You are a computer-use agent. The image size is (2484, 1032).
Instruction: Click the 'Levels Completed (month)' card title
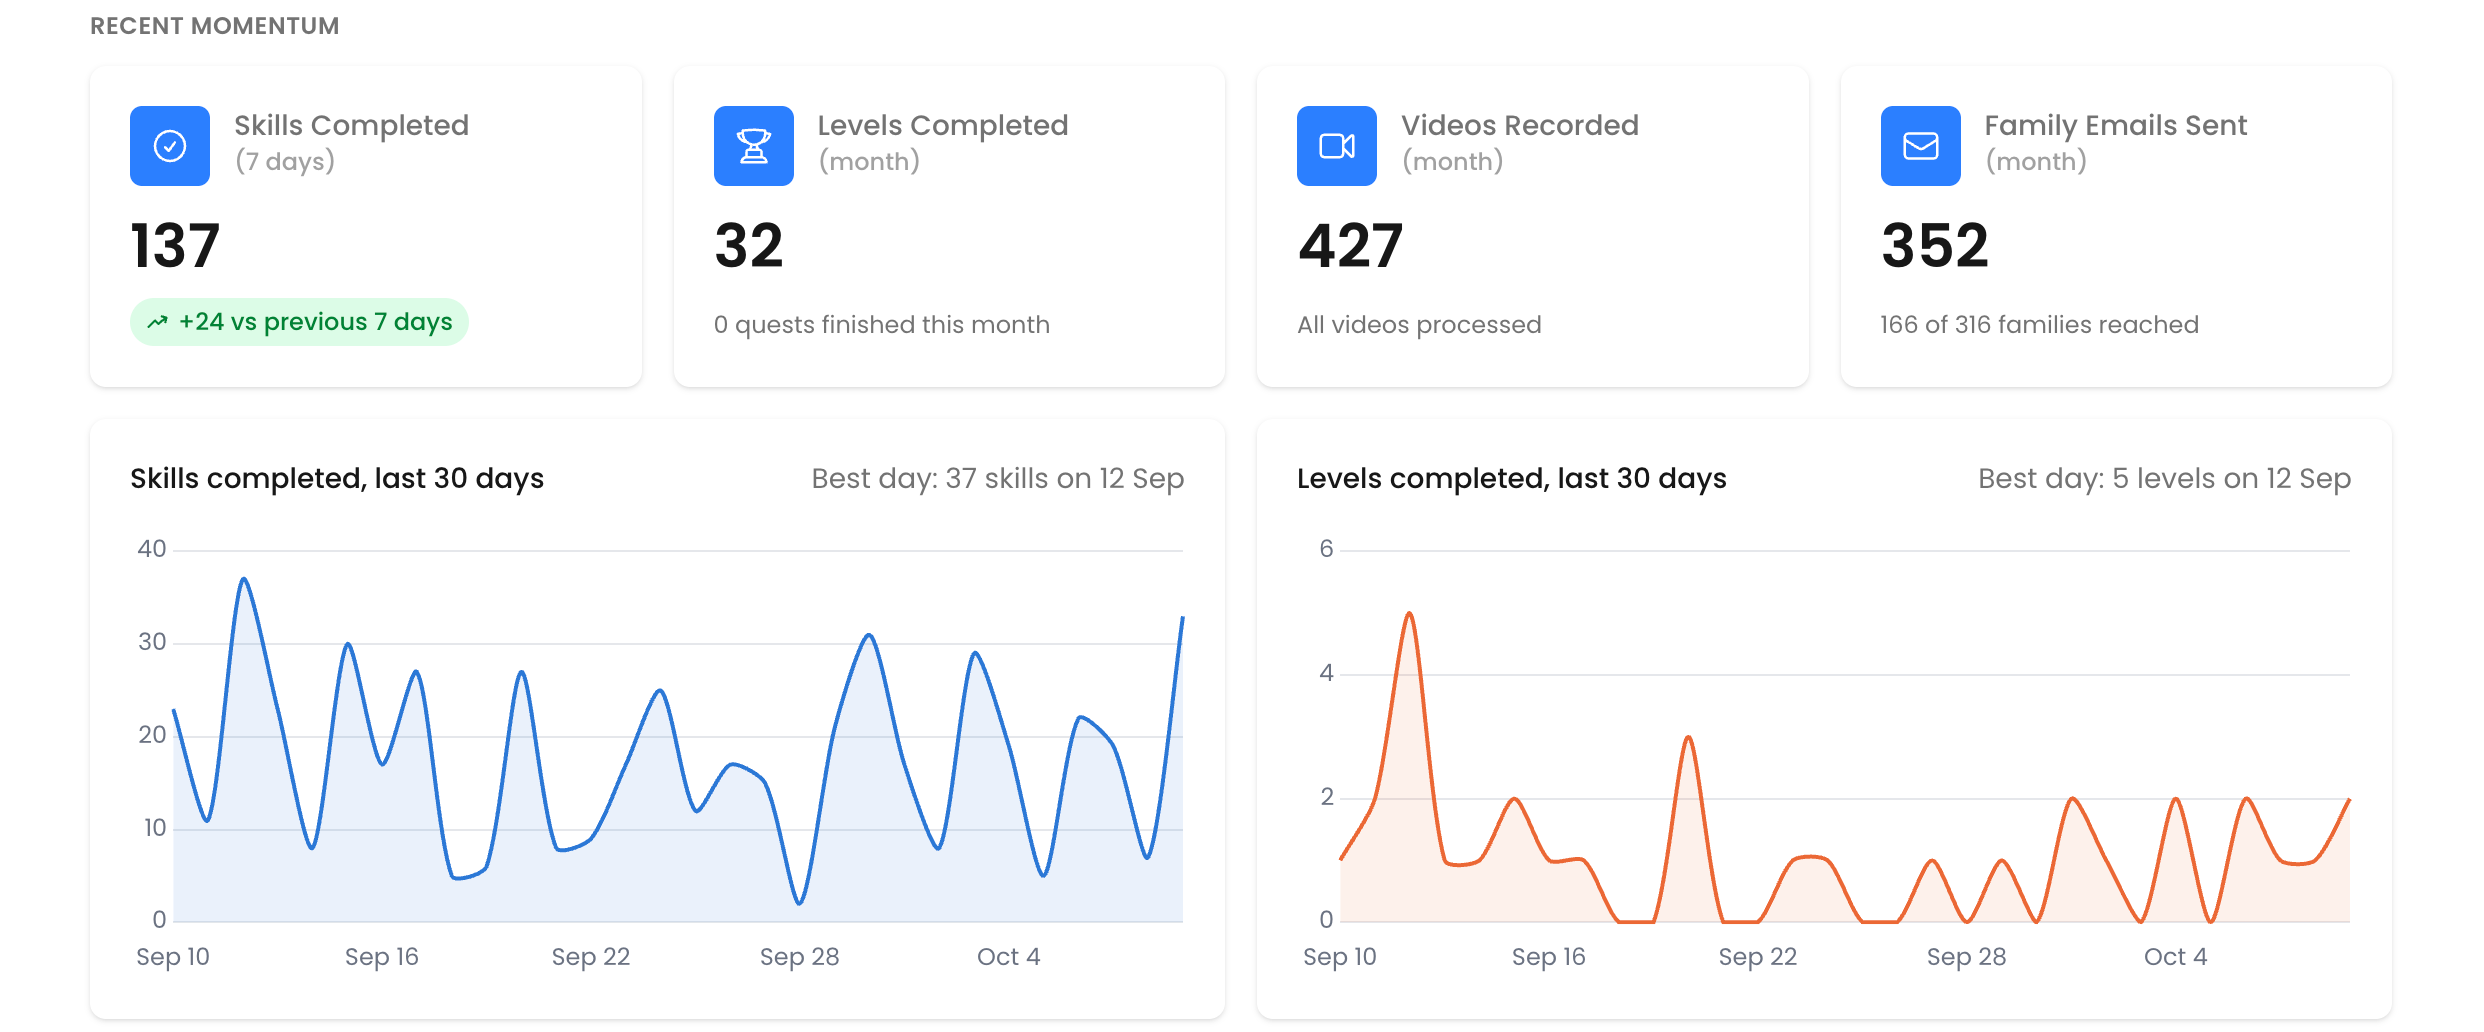click(943, 143)
